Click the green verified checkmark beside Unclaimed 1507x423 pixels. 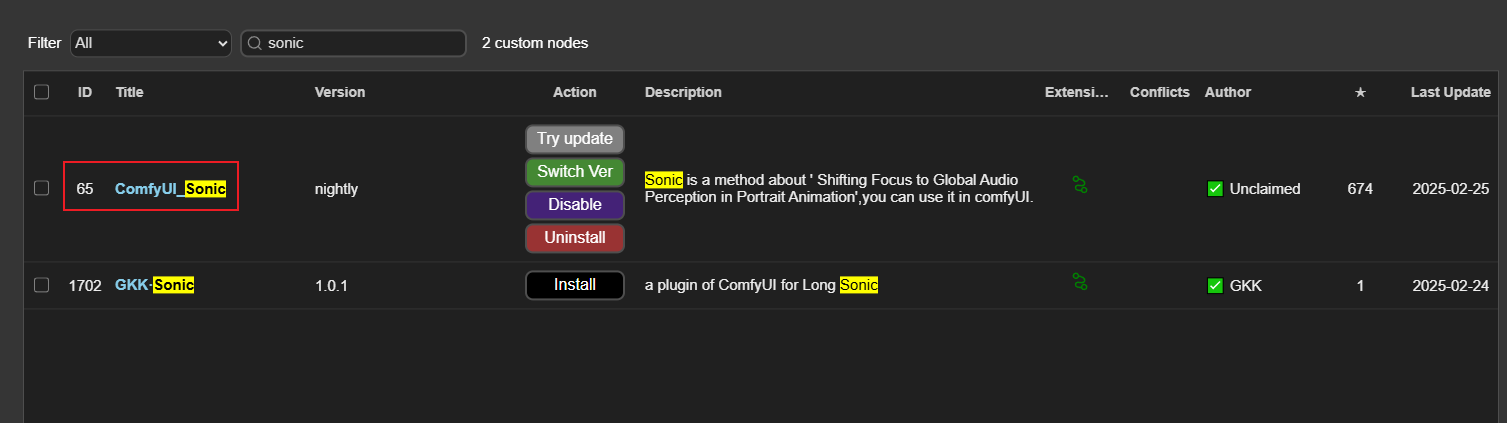[1215, 188]
